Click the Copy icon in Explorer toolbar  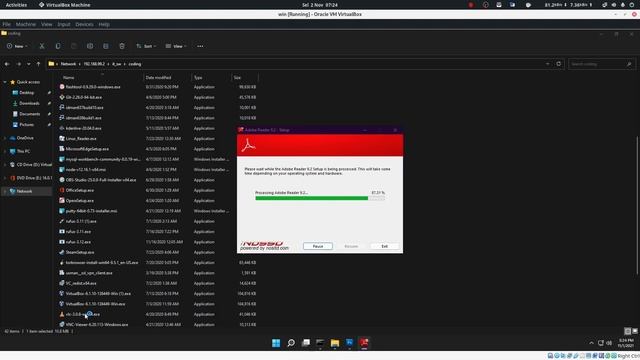58,46
